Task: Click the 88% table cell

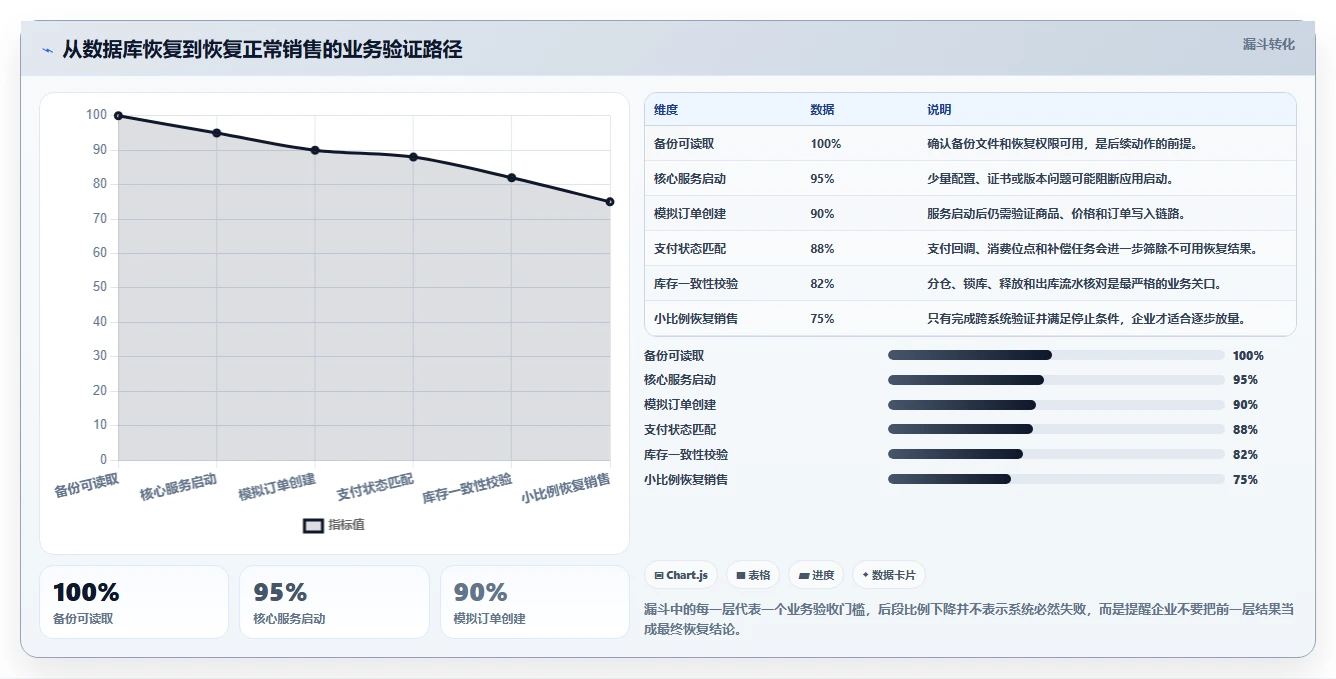Action: [822, 249]
